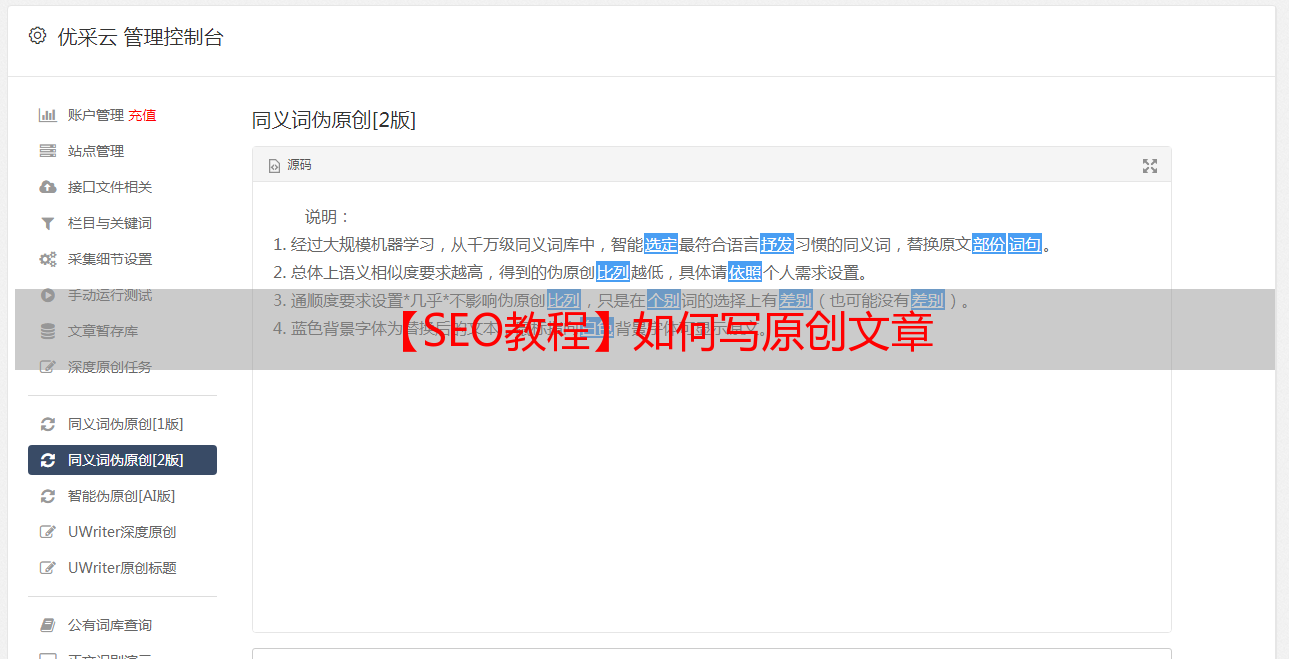
Task: Expand the editor to fullscreen
Action: coord(1150,166)
